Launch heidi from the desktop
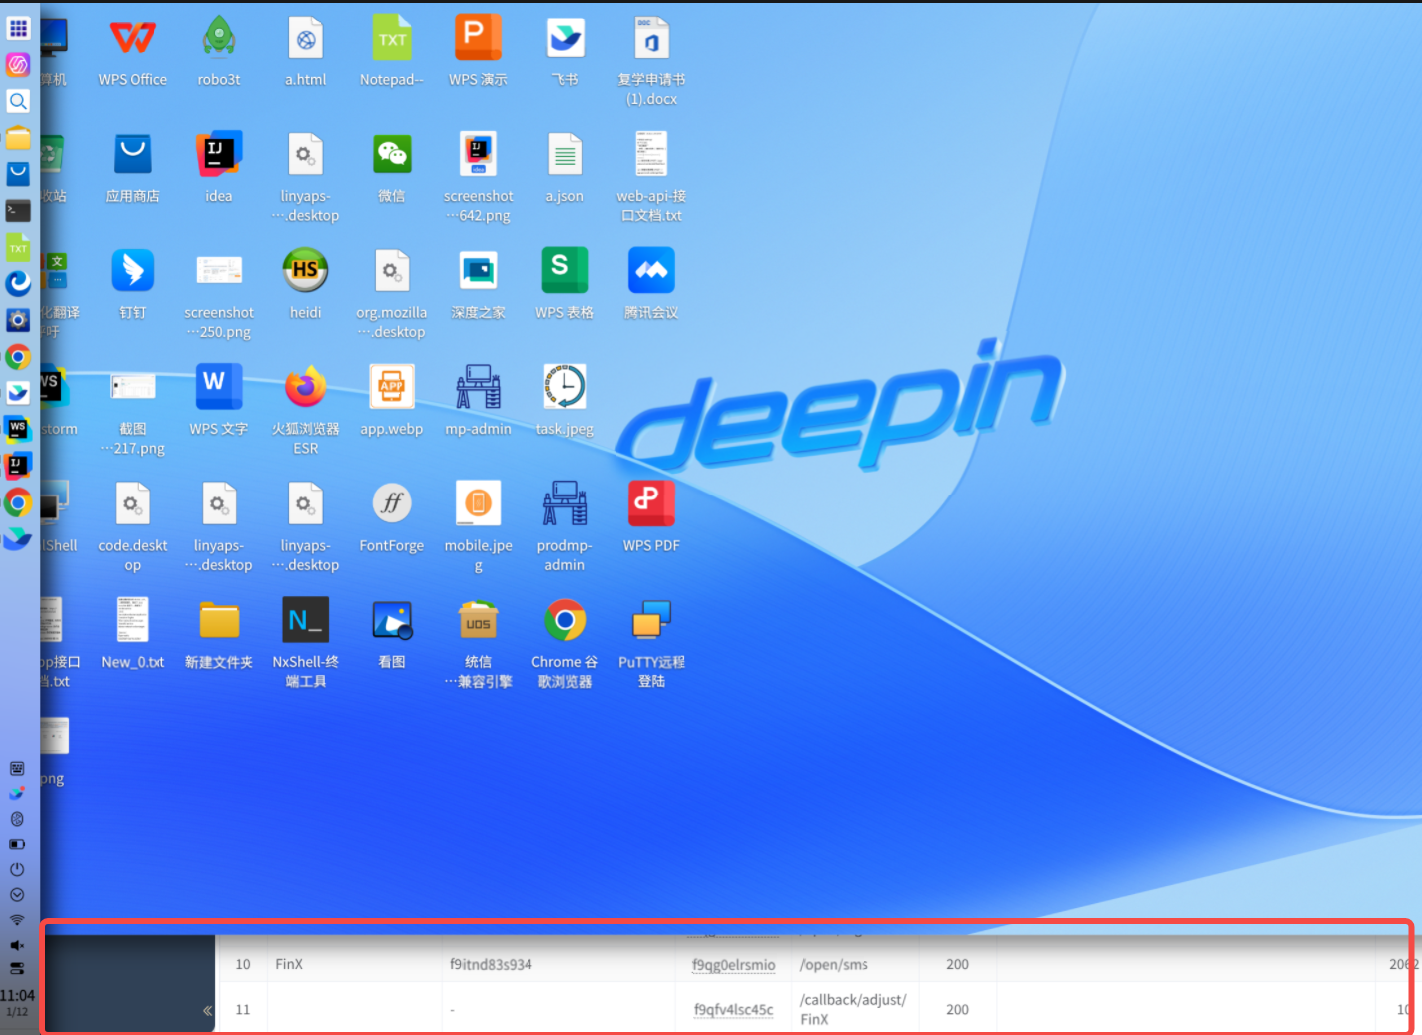1422x1035 pixels. point(306,285)
